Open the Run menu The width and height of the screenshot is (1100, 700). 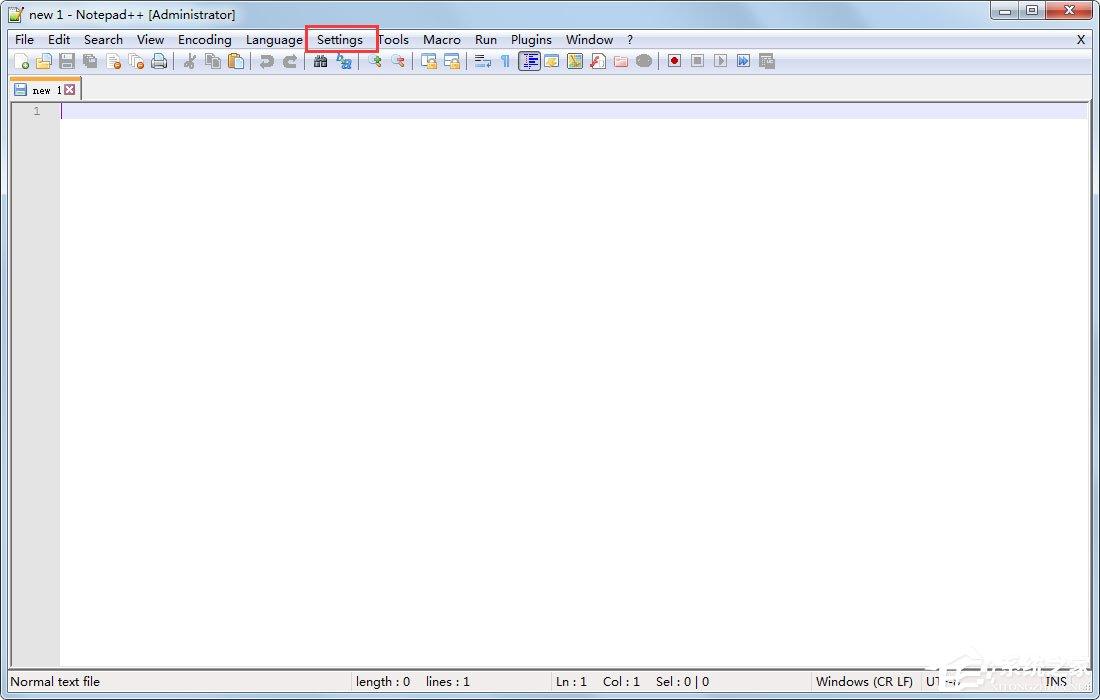[485, 40]
